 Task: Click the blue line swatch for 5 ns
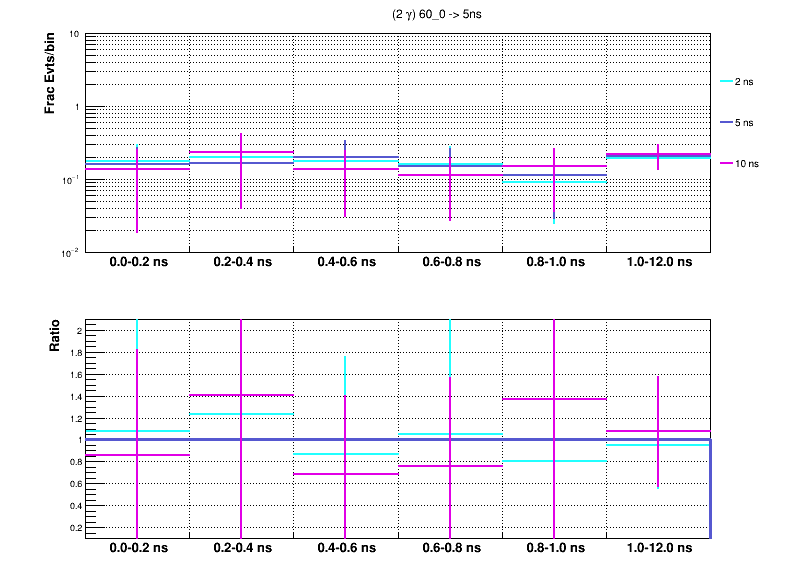point(726,122)
